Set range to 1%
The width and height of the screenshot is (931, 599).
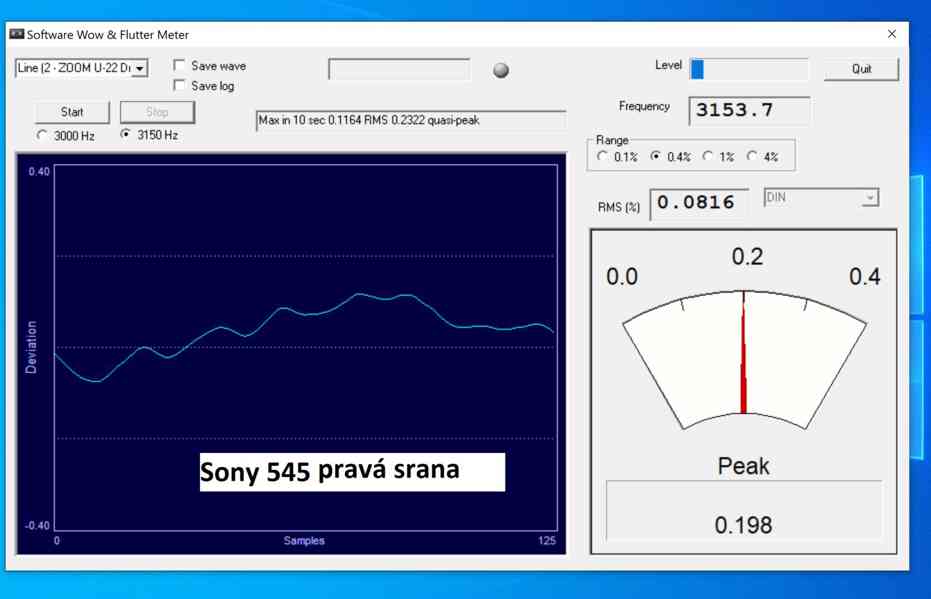[709, 157]
